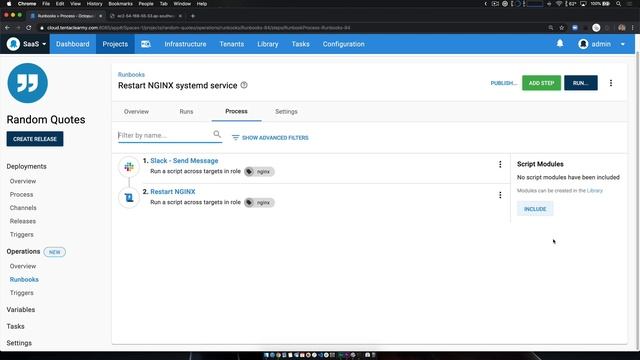Click the Slack step icon
The height and width of the screenshot is (360, 640).
(x=129, y=167)
